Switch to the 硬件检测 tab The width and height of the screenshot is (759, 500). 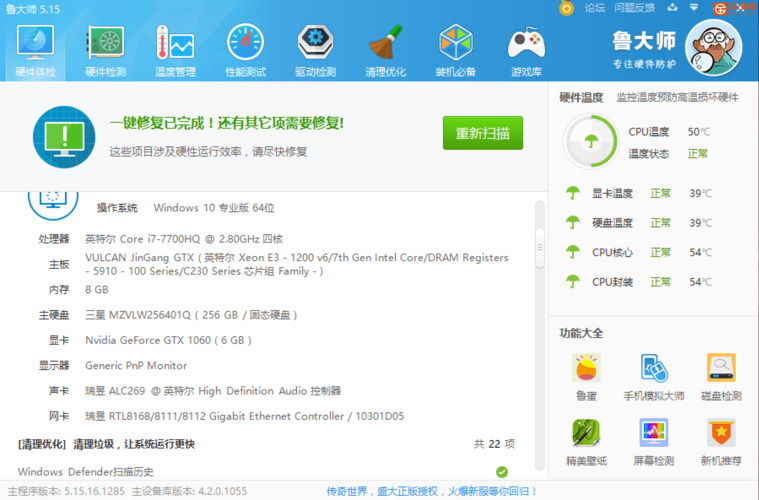106,51
